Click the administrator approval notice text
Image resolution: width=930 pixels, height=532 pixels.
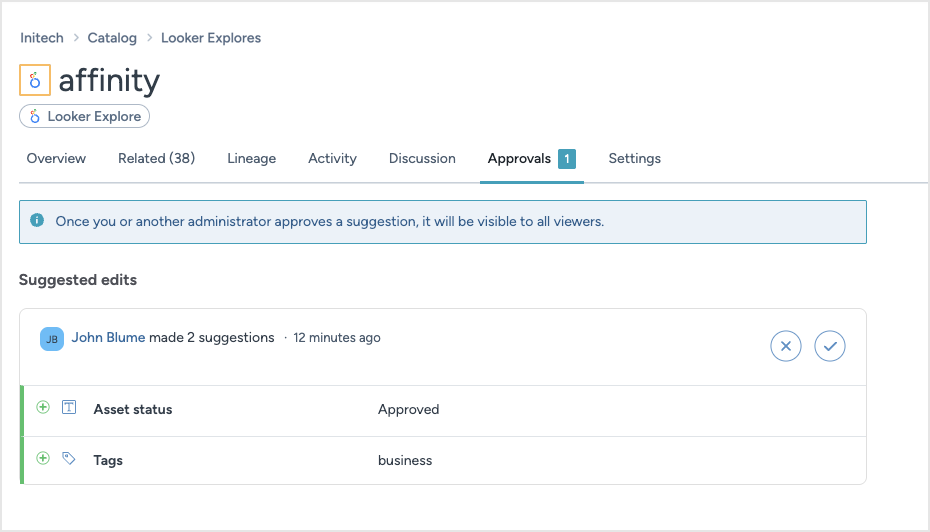330,221
